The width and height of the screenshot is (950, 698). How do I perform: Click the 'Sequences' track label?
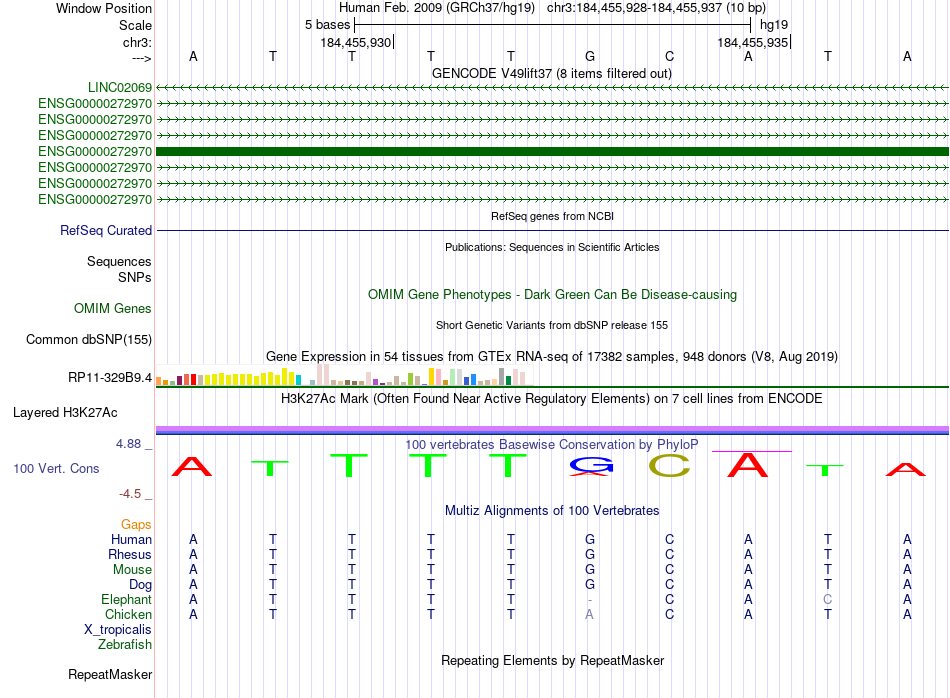tap(119, 261)
